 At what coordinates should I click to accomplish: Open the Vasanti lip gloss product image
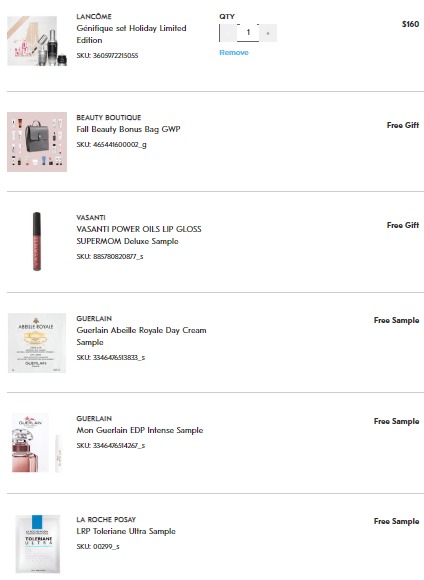(37, 241)
